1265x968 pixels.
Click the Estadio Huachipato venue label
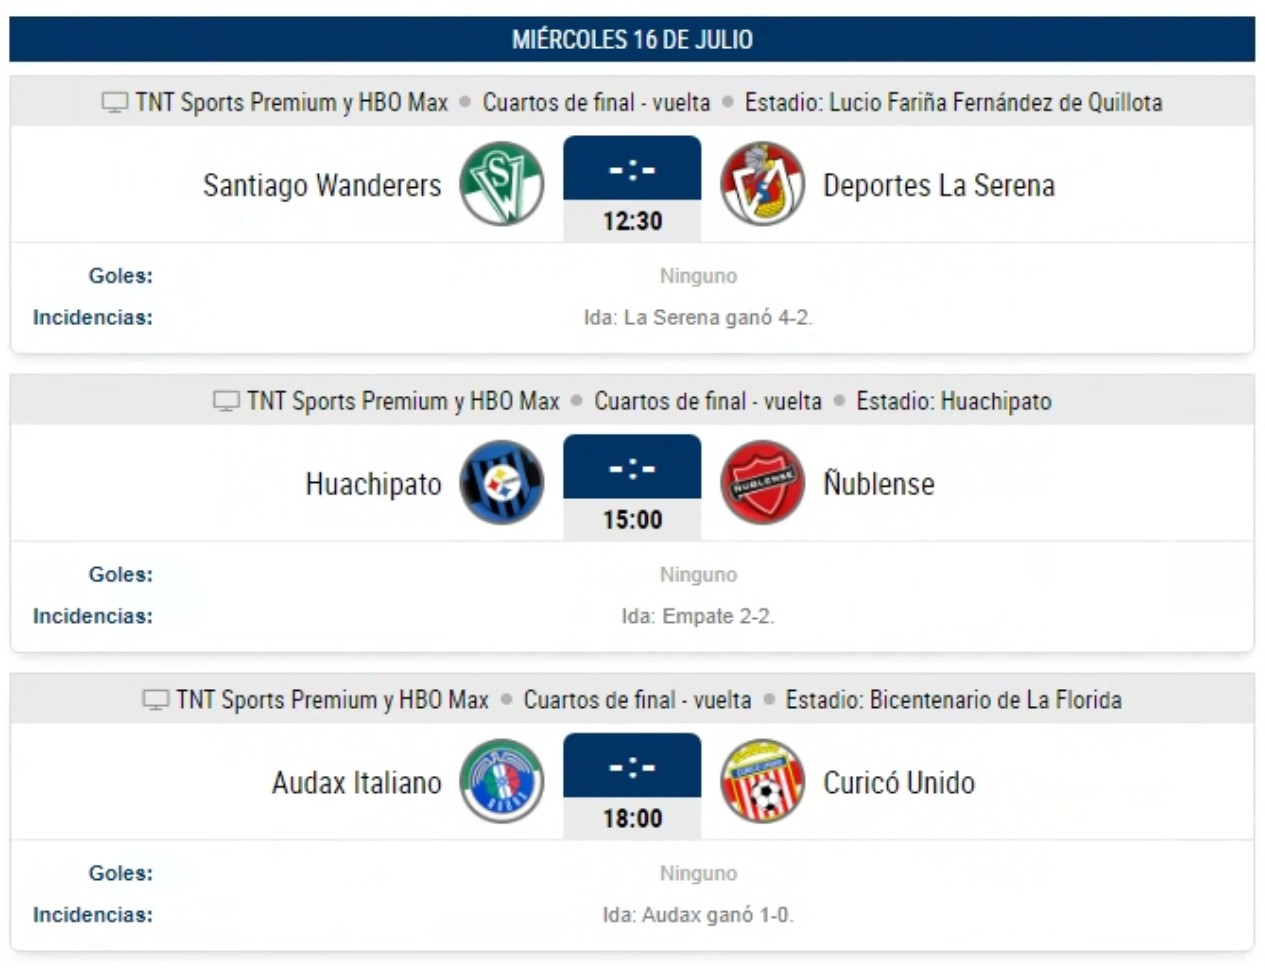(x=954, y=401)
